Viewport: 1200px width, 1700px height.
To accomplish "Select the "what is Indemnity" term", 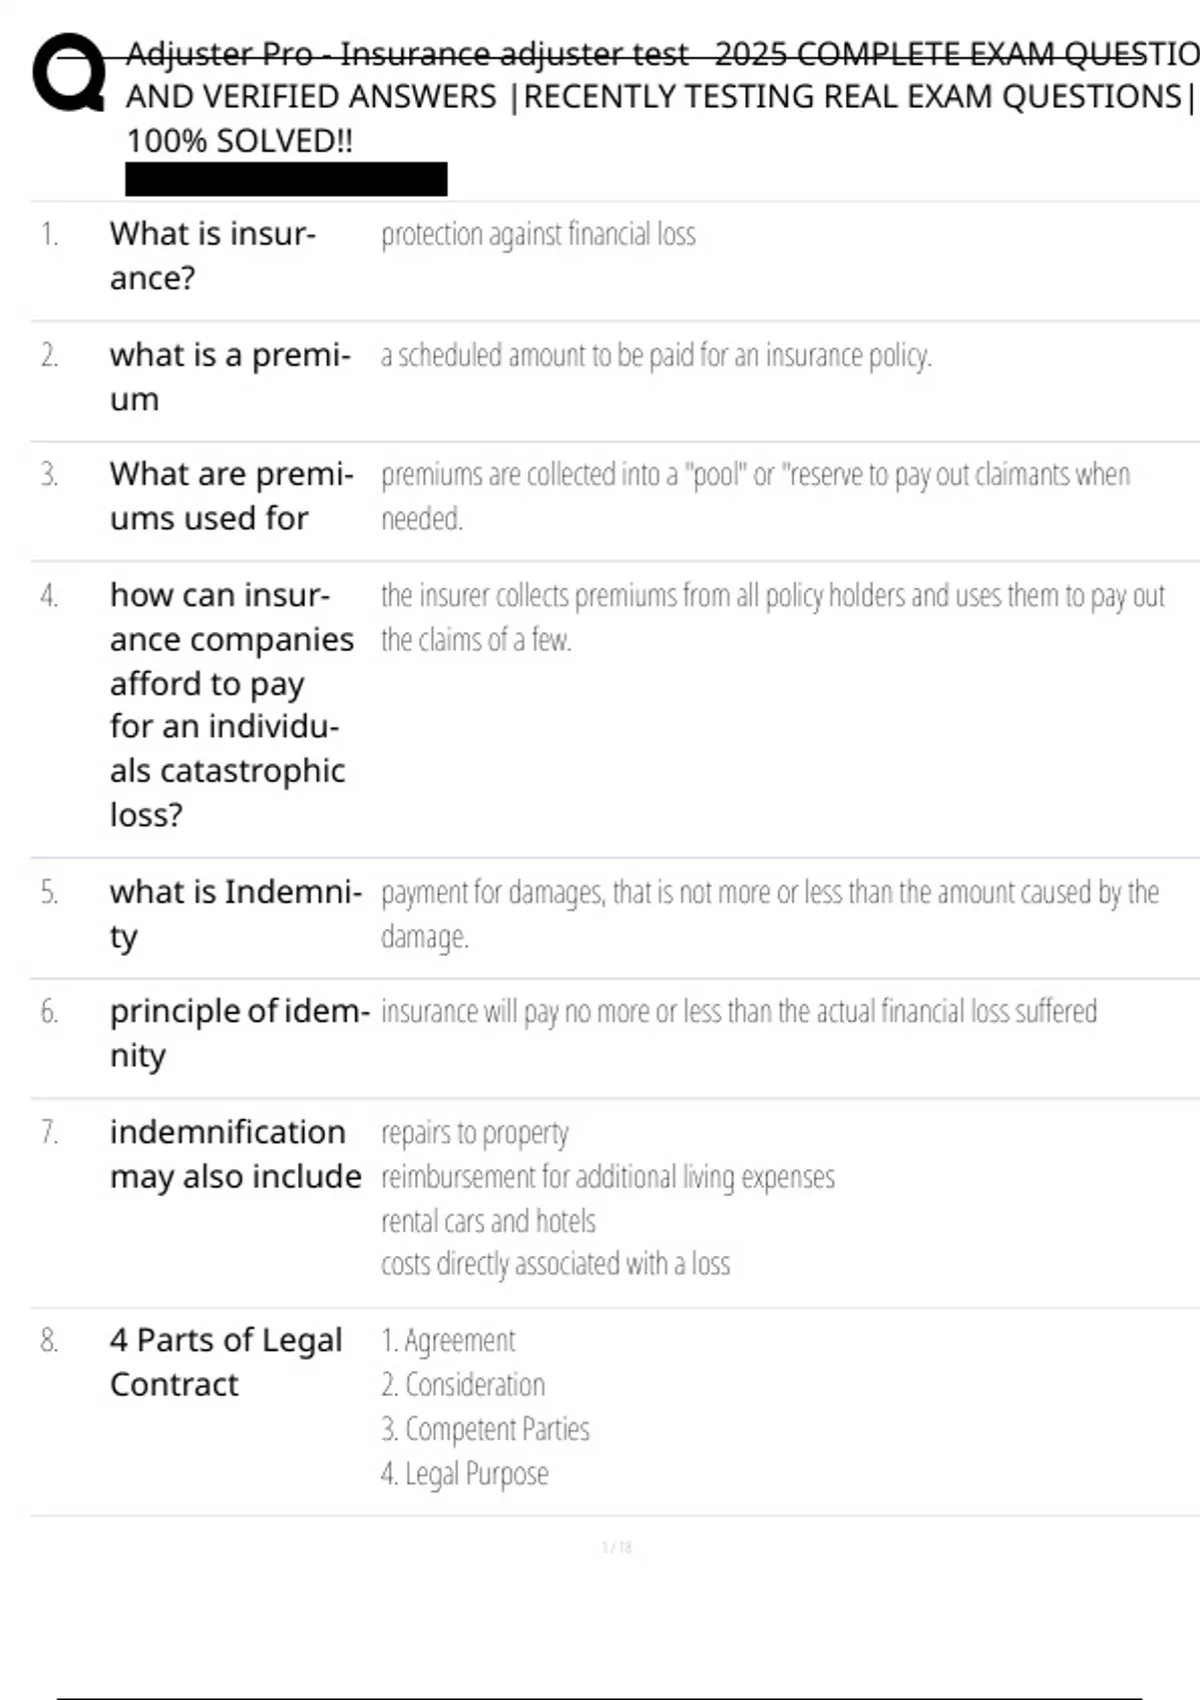I will pyautogui.click(x=235, y=913).
